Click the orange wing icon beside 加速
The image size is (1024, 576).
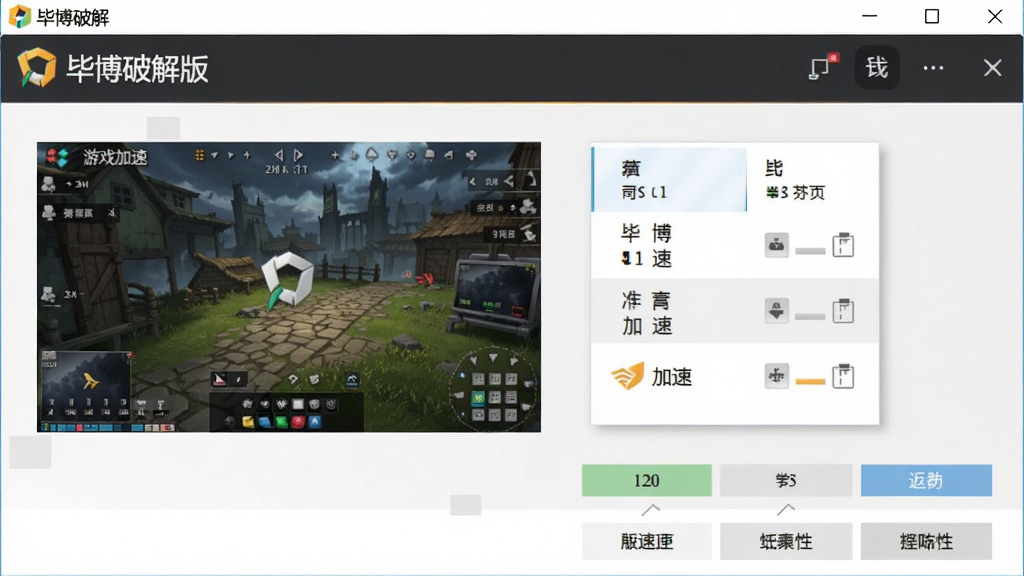tap(628, 376)
